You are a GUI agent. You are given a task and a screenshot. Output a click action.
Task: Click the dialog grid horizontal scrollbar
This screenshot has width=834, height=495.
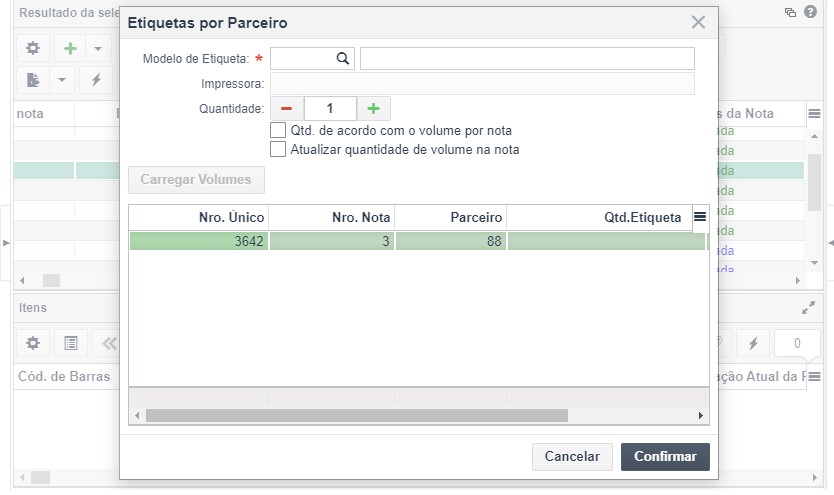pyautogui.click(x=357, y=415)
